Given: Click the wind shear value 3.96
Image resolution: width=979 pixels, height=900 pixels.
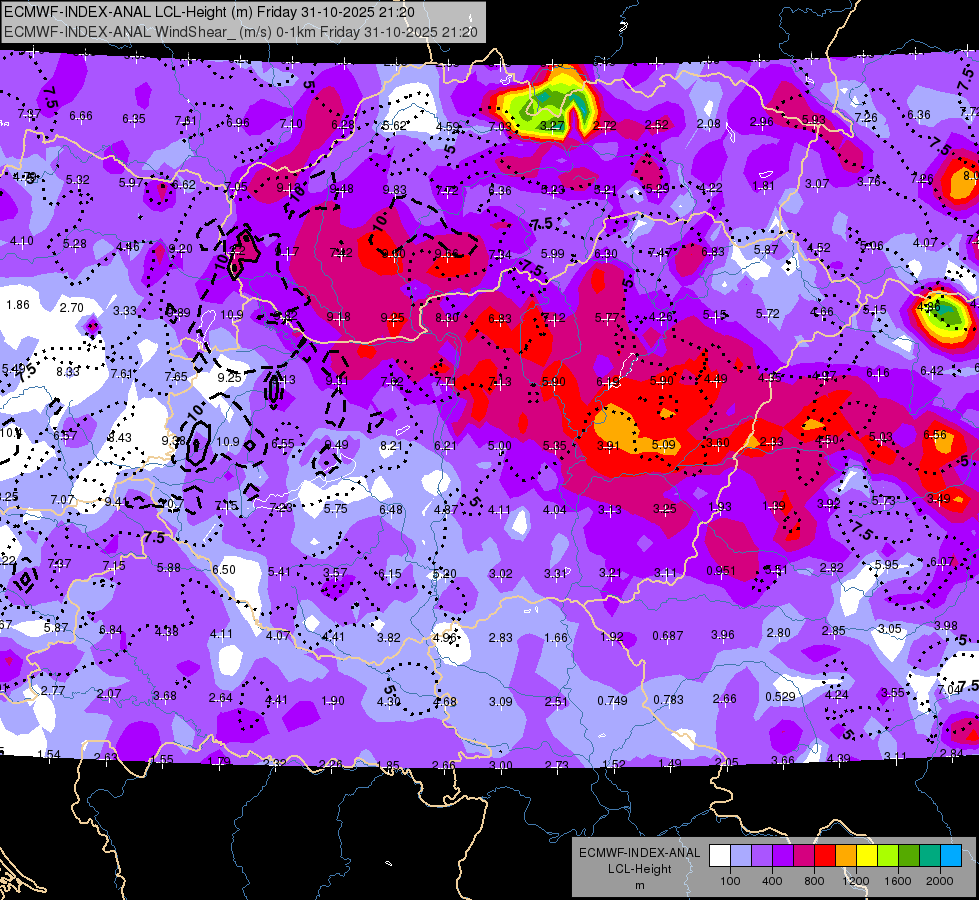Looking at the screenshot, I should pos(723,635).
